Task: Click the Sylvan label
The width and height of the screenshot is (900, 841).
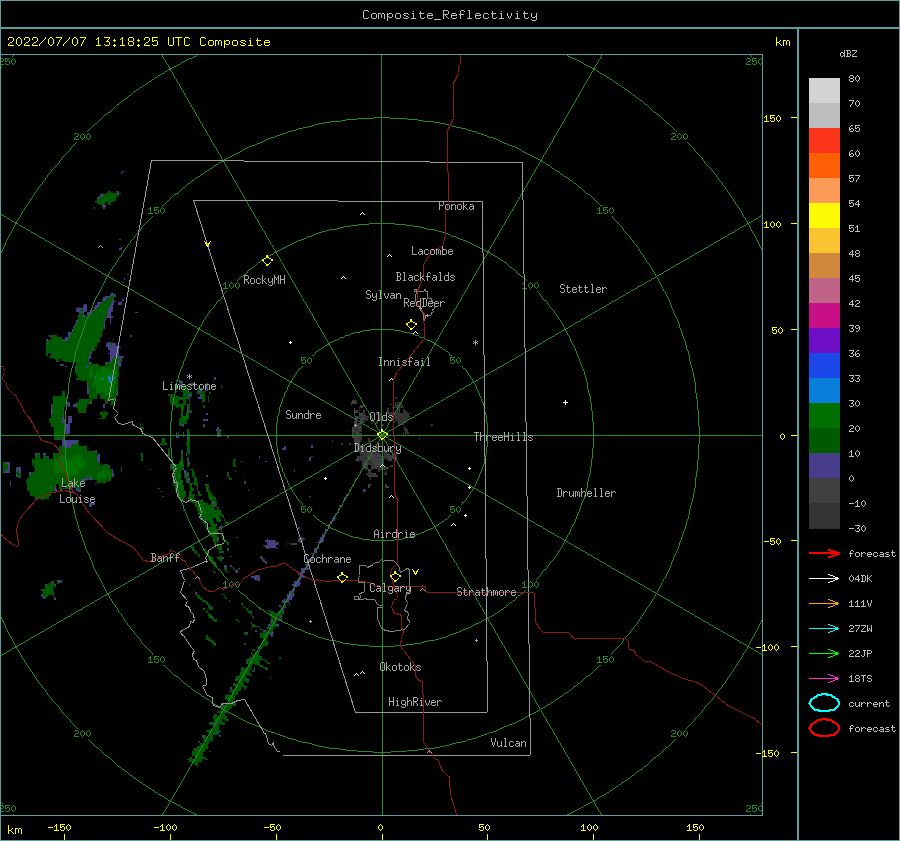Action: click(383, 295)
